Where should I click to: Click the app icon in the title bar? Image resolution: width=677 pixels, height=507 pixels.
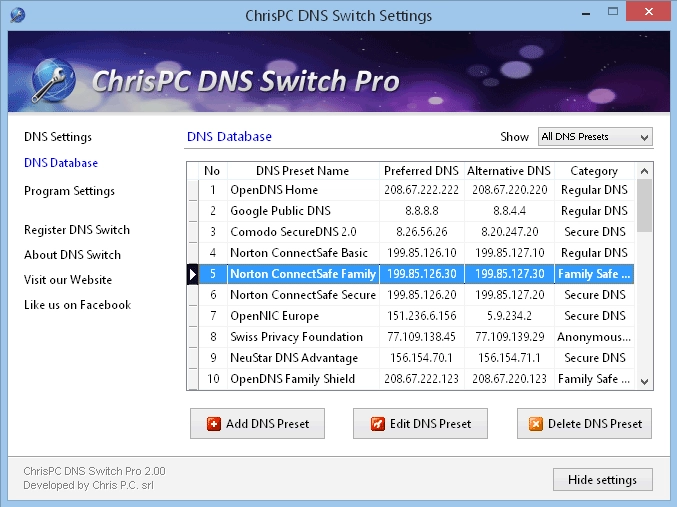coord(17,15)
